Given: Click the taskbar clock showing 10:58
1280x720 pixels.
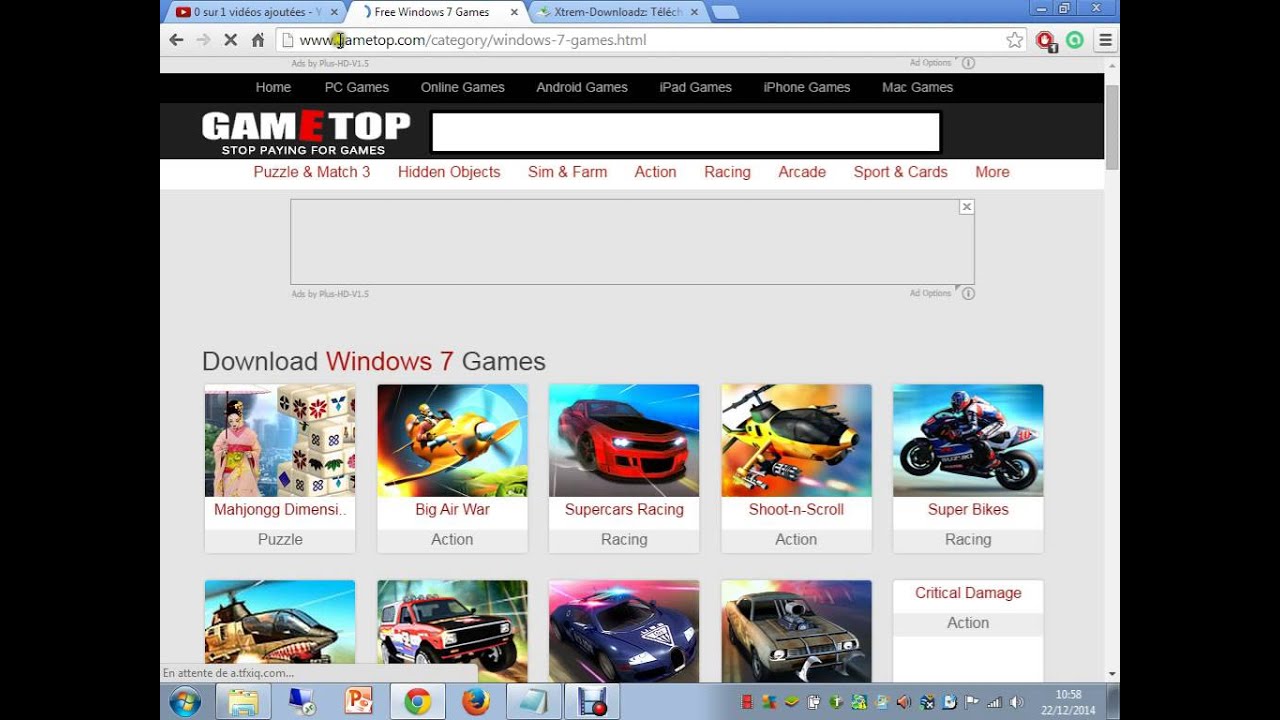Looking at the screenshot, I should point(1069,701).
